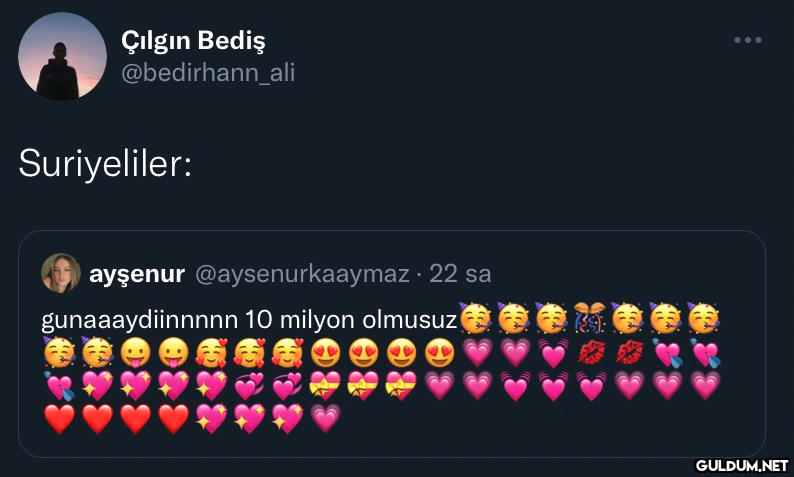Select the first heart with ribbon emoji

pyautogui.click(x=327, y=386)
